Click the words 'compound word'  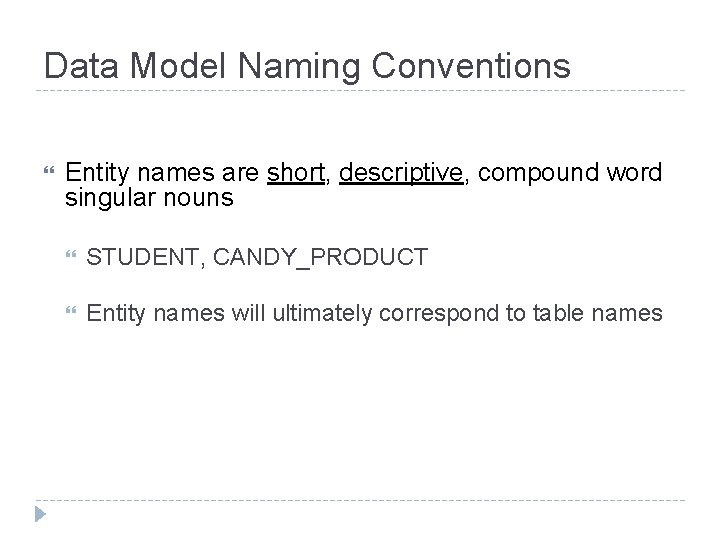570,173
